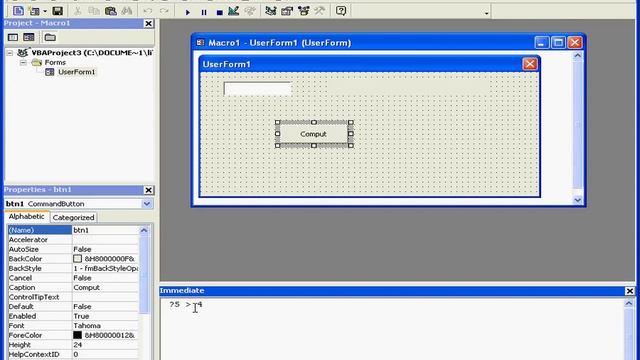Switch to the Alphabetic tab
640x360 pixels.
tap(27, 217)
